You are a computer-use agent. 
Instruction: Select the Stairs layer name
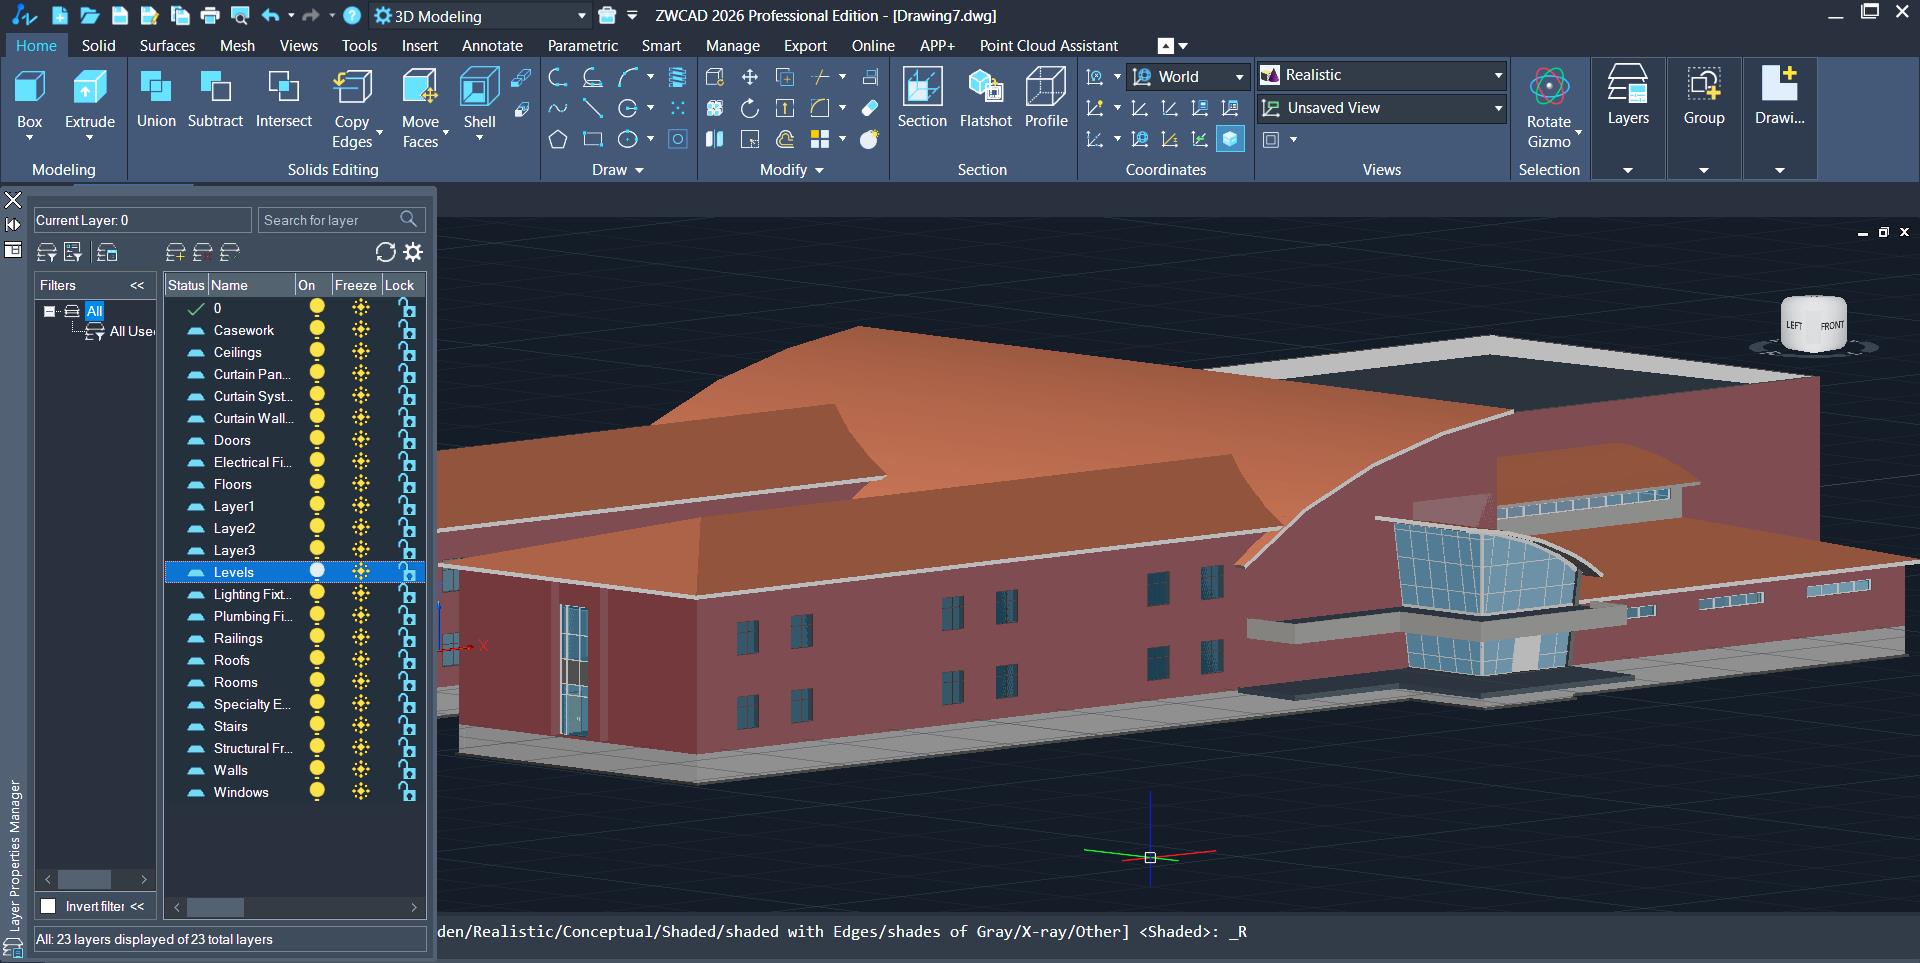point(230,726)
